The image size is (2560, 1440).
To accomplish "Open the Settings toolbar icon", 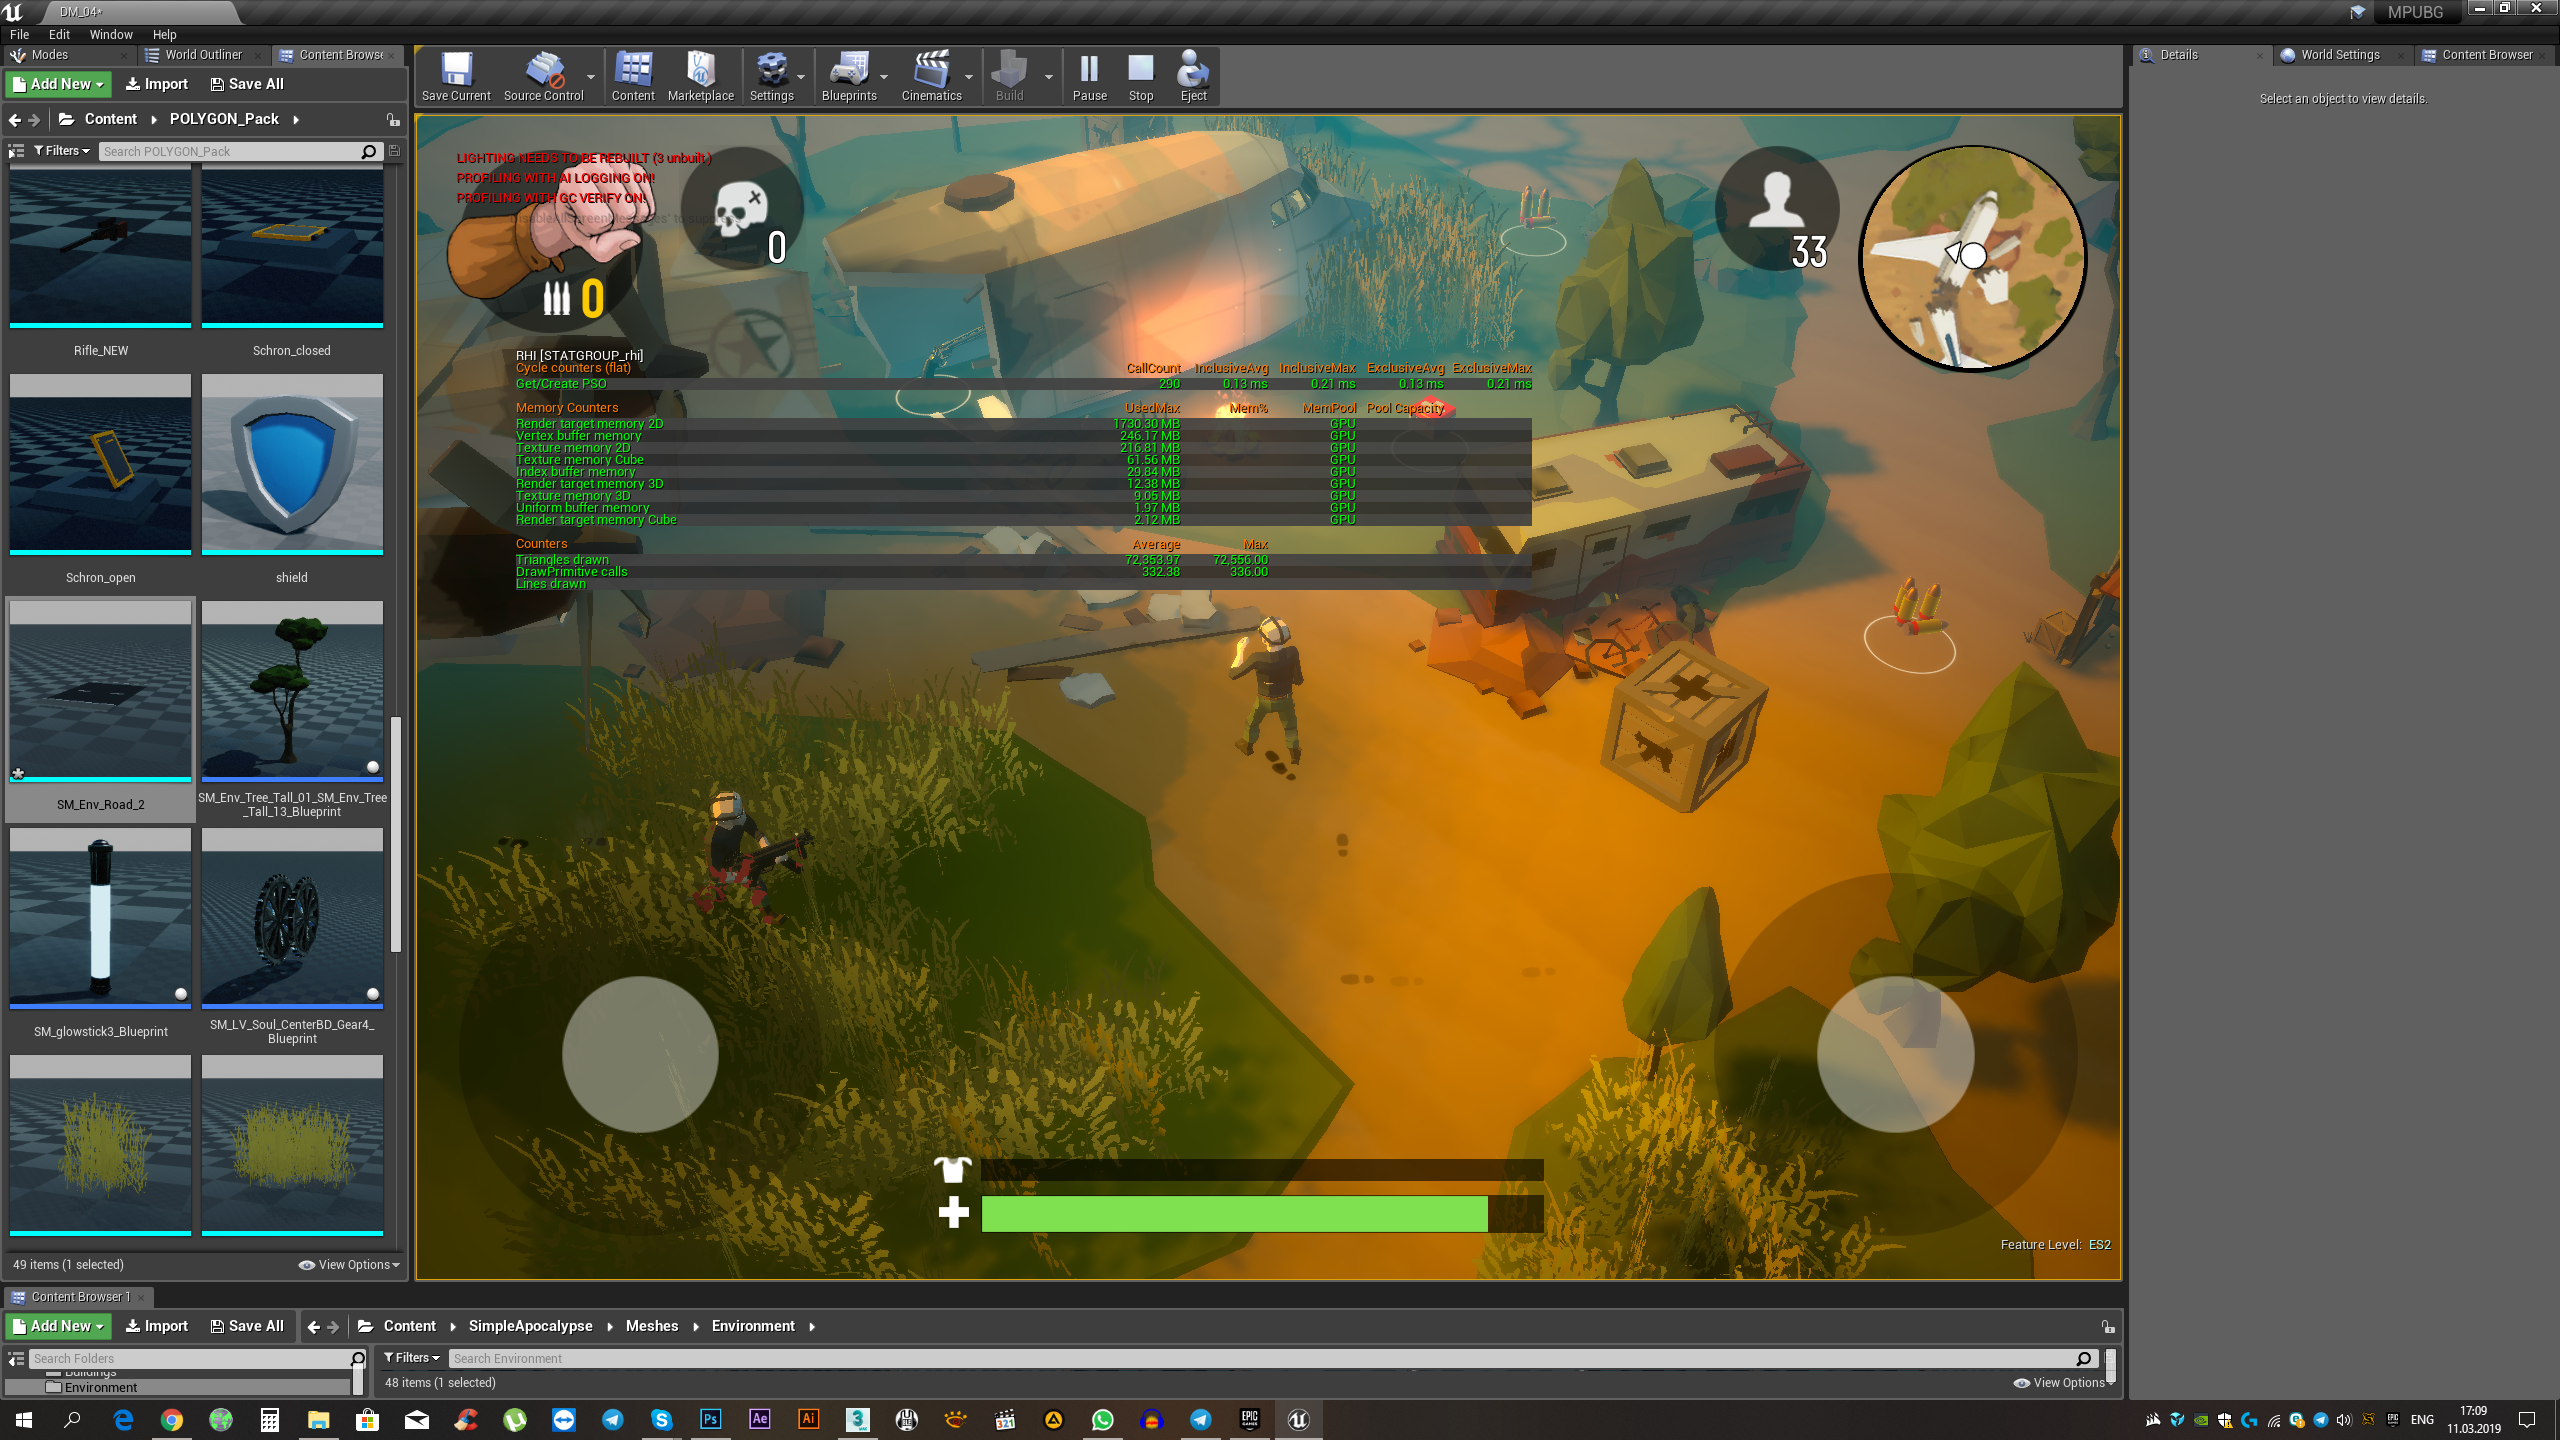I will pos(771,76).
